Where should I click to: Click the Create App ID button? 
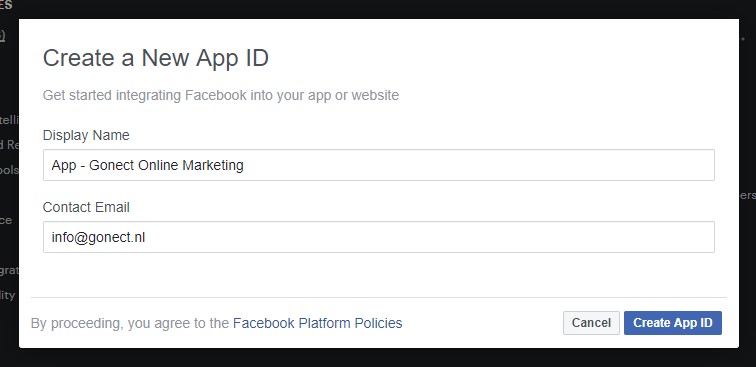point(673,323)
